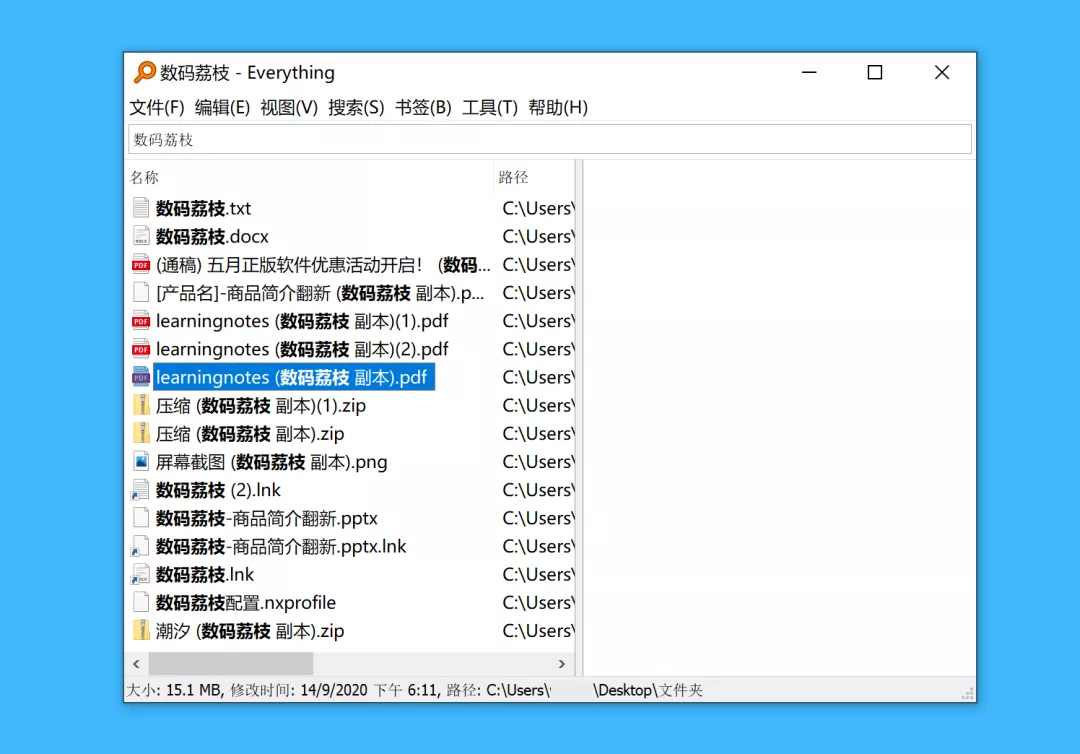Click the docx icon beside 数码荔枝.docx
This screenshot has height=754, width=1080.
141,236
